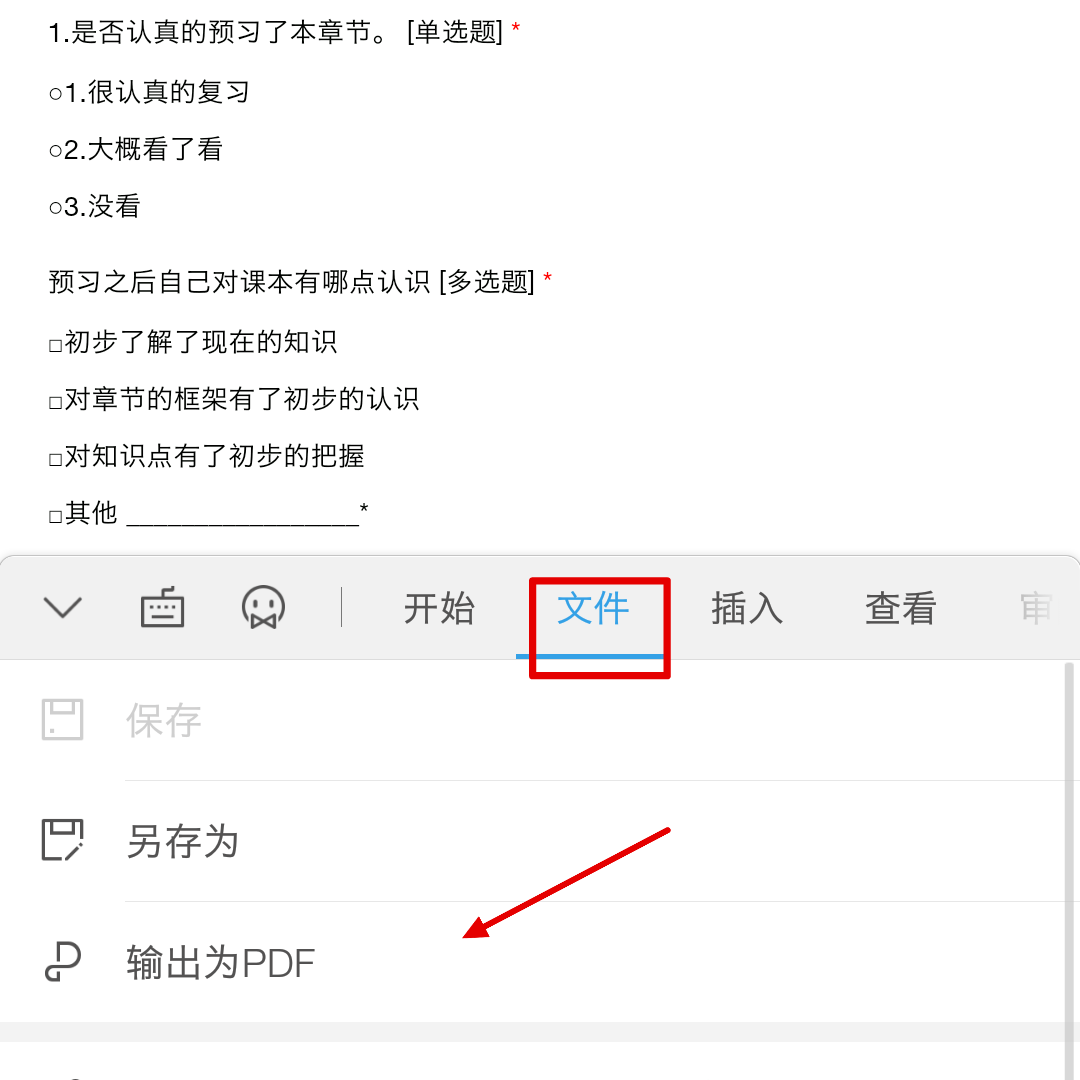Go to the 查看 tab
Image resolution: width=1080 pixels, height=1080 pixels.
900,608
